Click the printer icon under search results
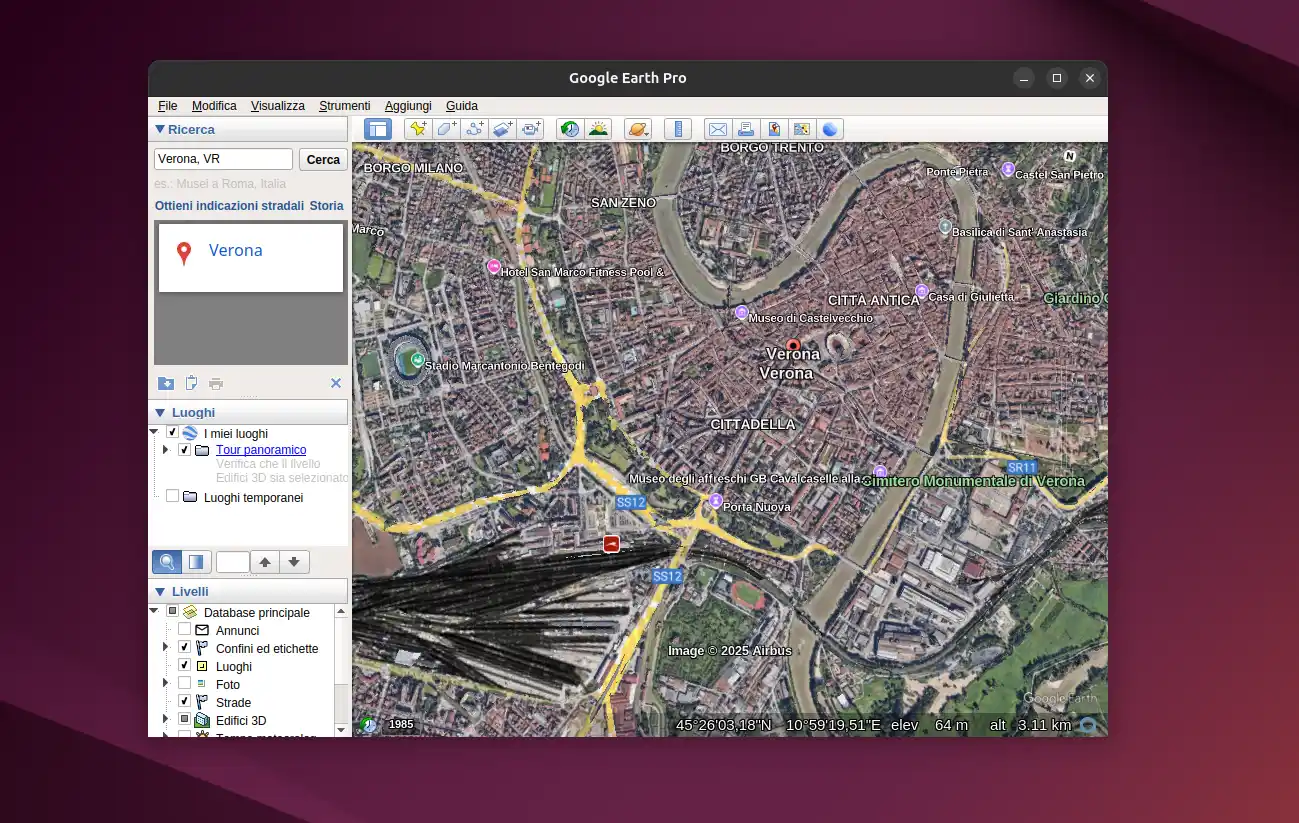 pos(216,383)
